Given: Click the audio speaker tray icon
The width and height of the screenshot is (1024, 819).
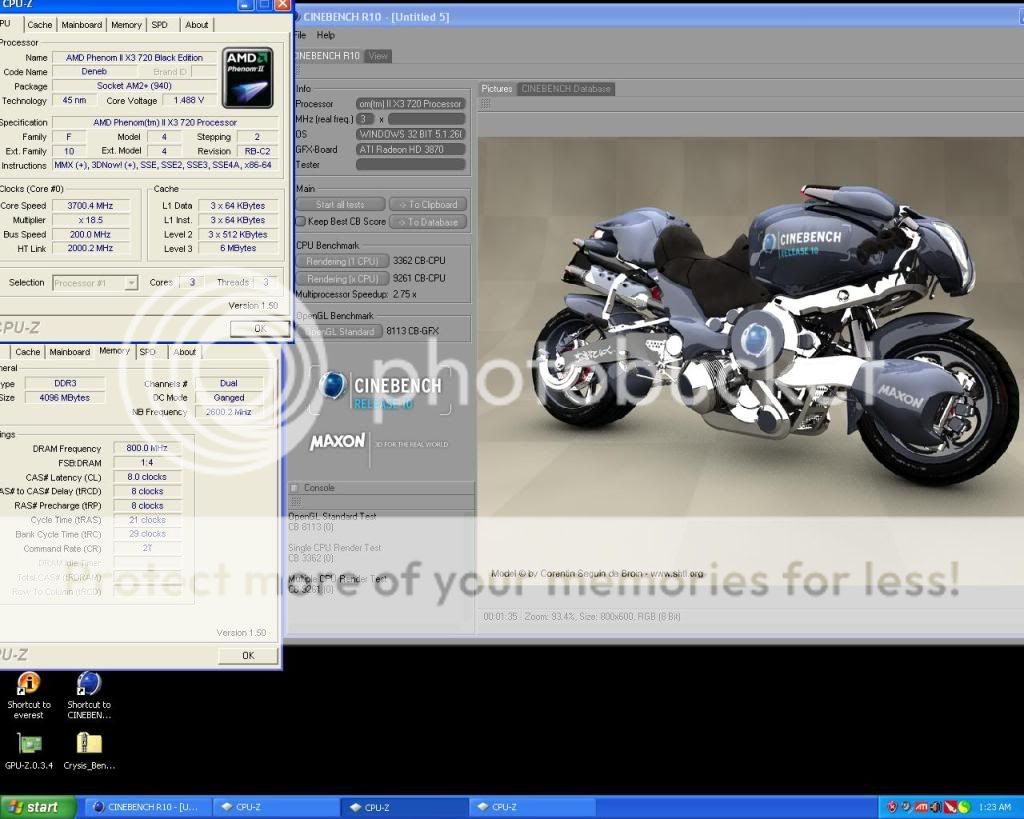Looking at the screenshot, I should (936, 807).
